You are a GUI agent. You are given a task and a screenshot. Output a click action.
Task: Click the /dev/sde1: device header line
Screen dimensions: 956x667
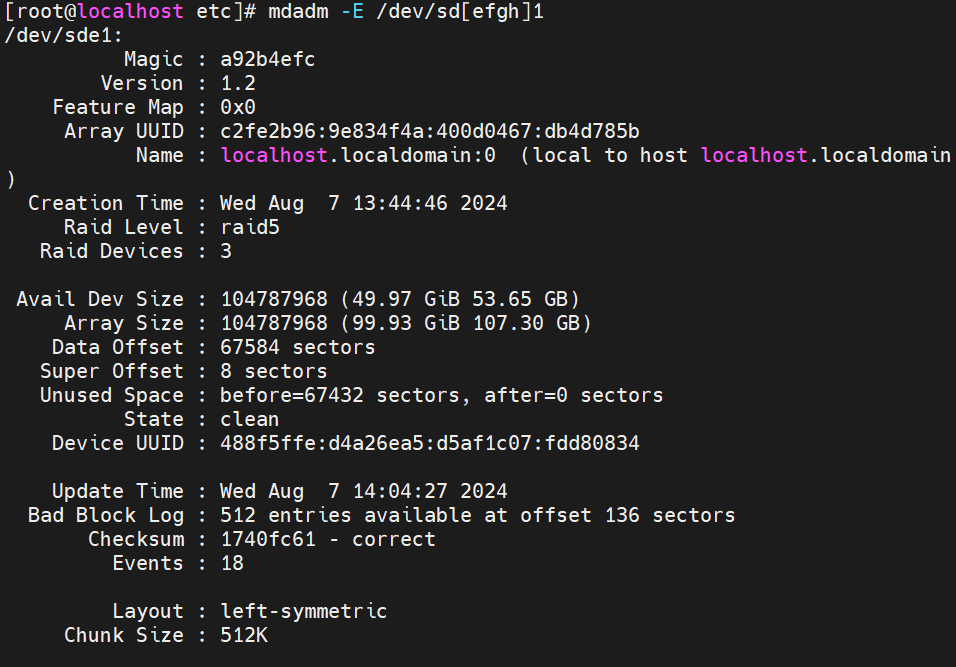coord(63,35)
